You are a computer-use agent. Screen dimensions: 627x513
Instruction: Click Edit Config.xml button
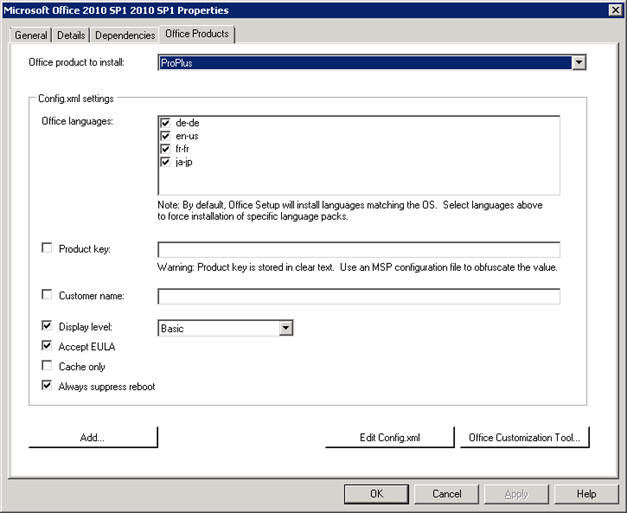click(x=390, y=437)
